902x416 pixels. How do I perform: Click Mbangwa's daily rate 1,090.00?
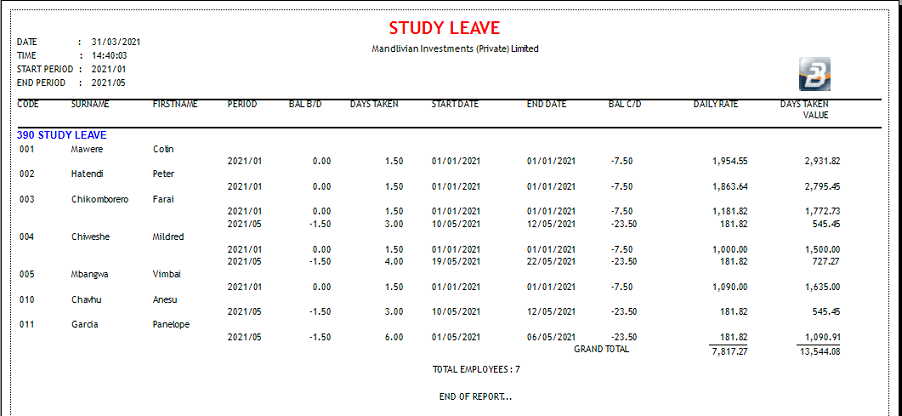730,287
